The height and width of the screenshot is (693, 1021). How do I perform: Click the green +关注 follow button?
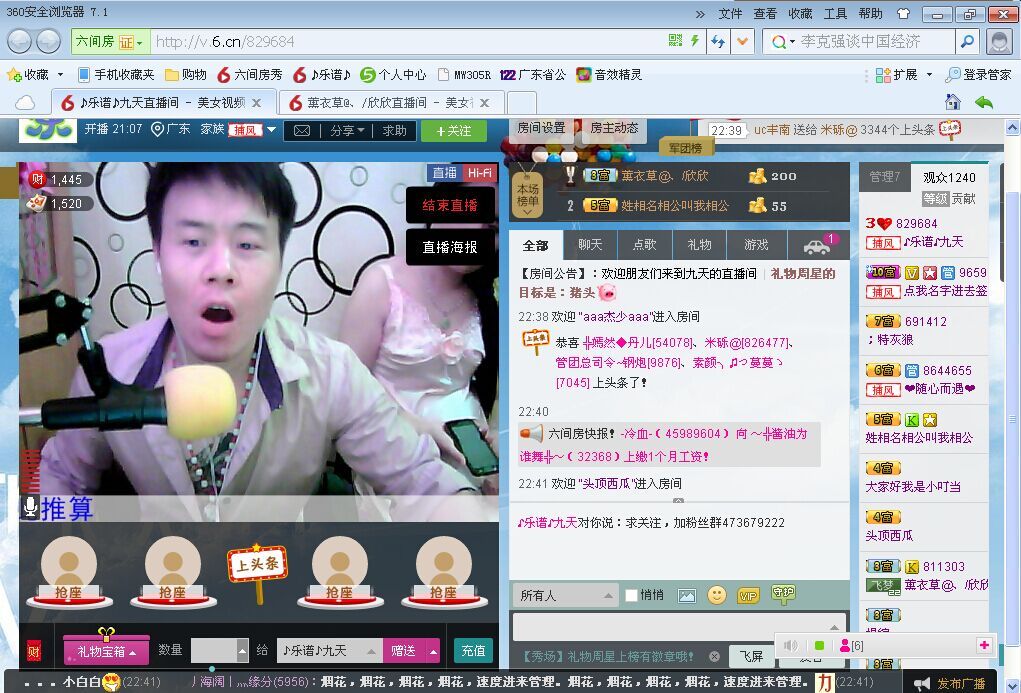coord(453,131)
